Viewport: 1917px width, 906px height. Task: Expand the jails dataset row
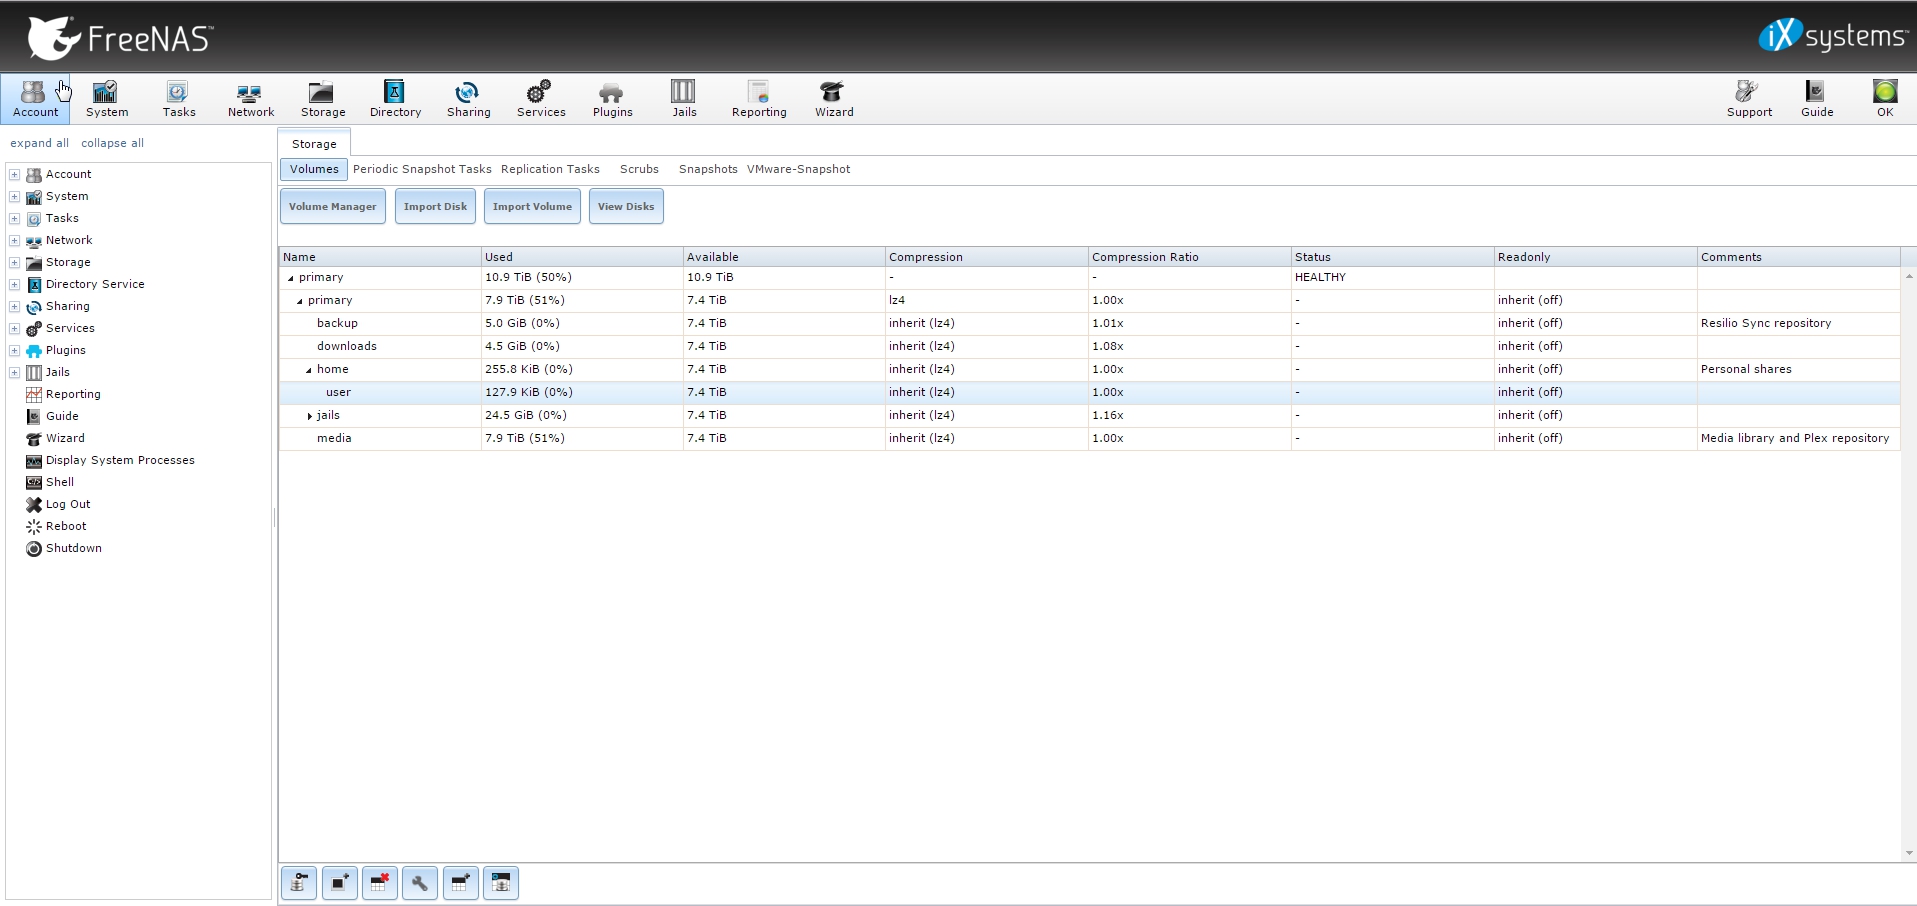pyautogui.click(x=310, y=415)
